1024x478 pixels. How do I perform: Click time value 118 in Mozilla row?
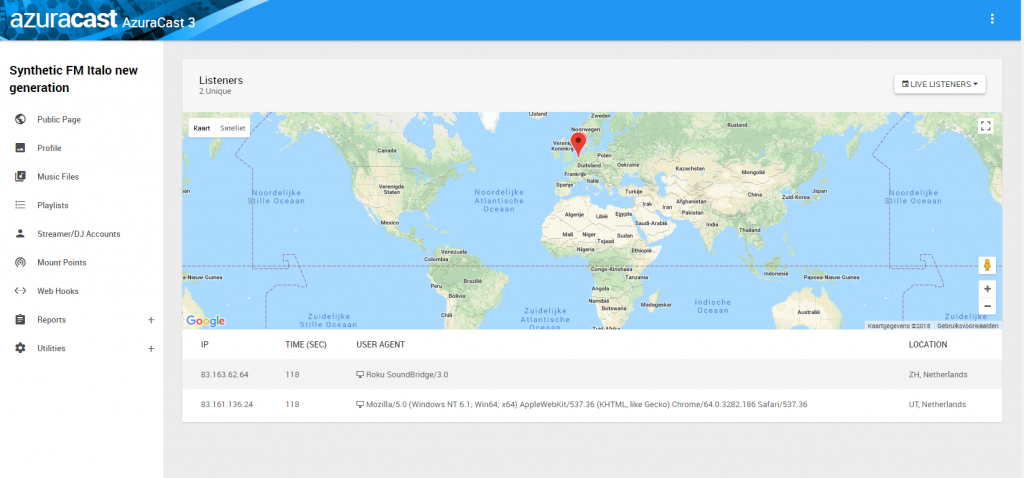(x=292, y=404)
